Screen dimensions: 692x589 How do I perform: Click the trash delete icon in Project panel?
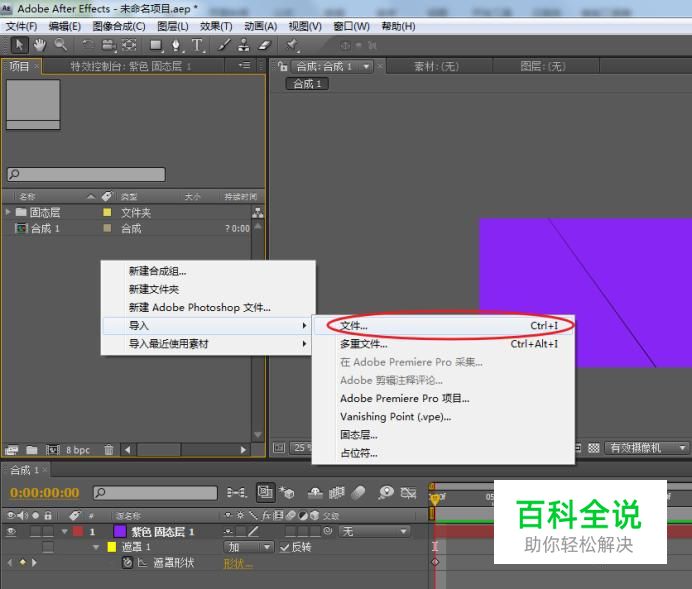(109, 450)
